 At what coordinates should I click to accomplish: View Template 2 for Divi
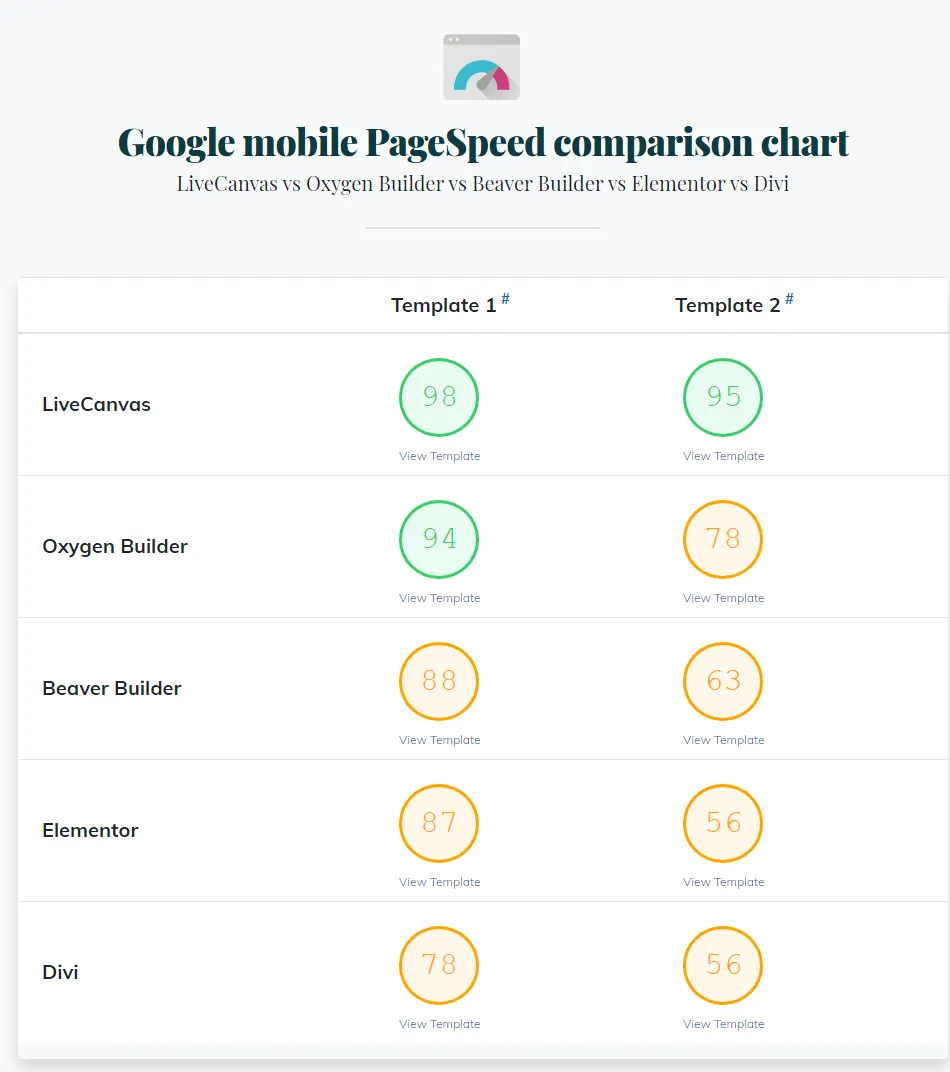[x=724, y=1024]
